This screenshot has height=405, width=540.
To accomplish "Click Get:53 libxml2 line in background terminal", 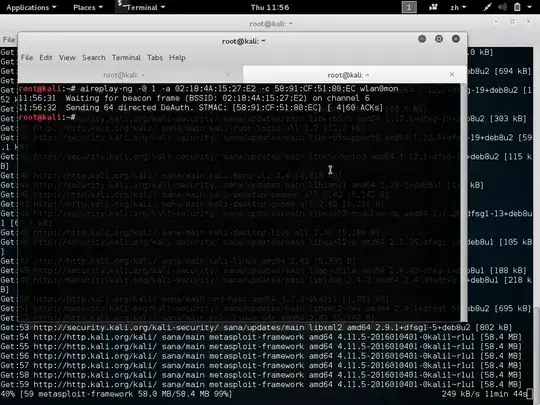I will (256, 327).
